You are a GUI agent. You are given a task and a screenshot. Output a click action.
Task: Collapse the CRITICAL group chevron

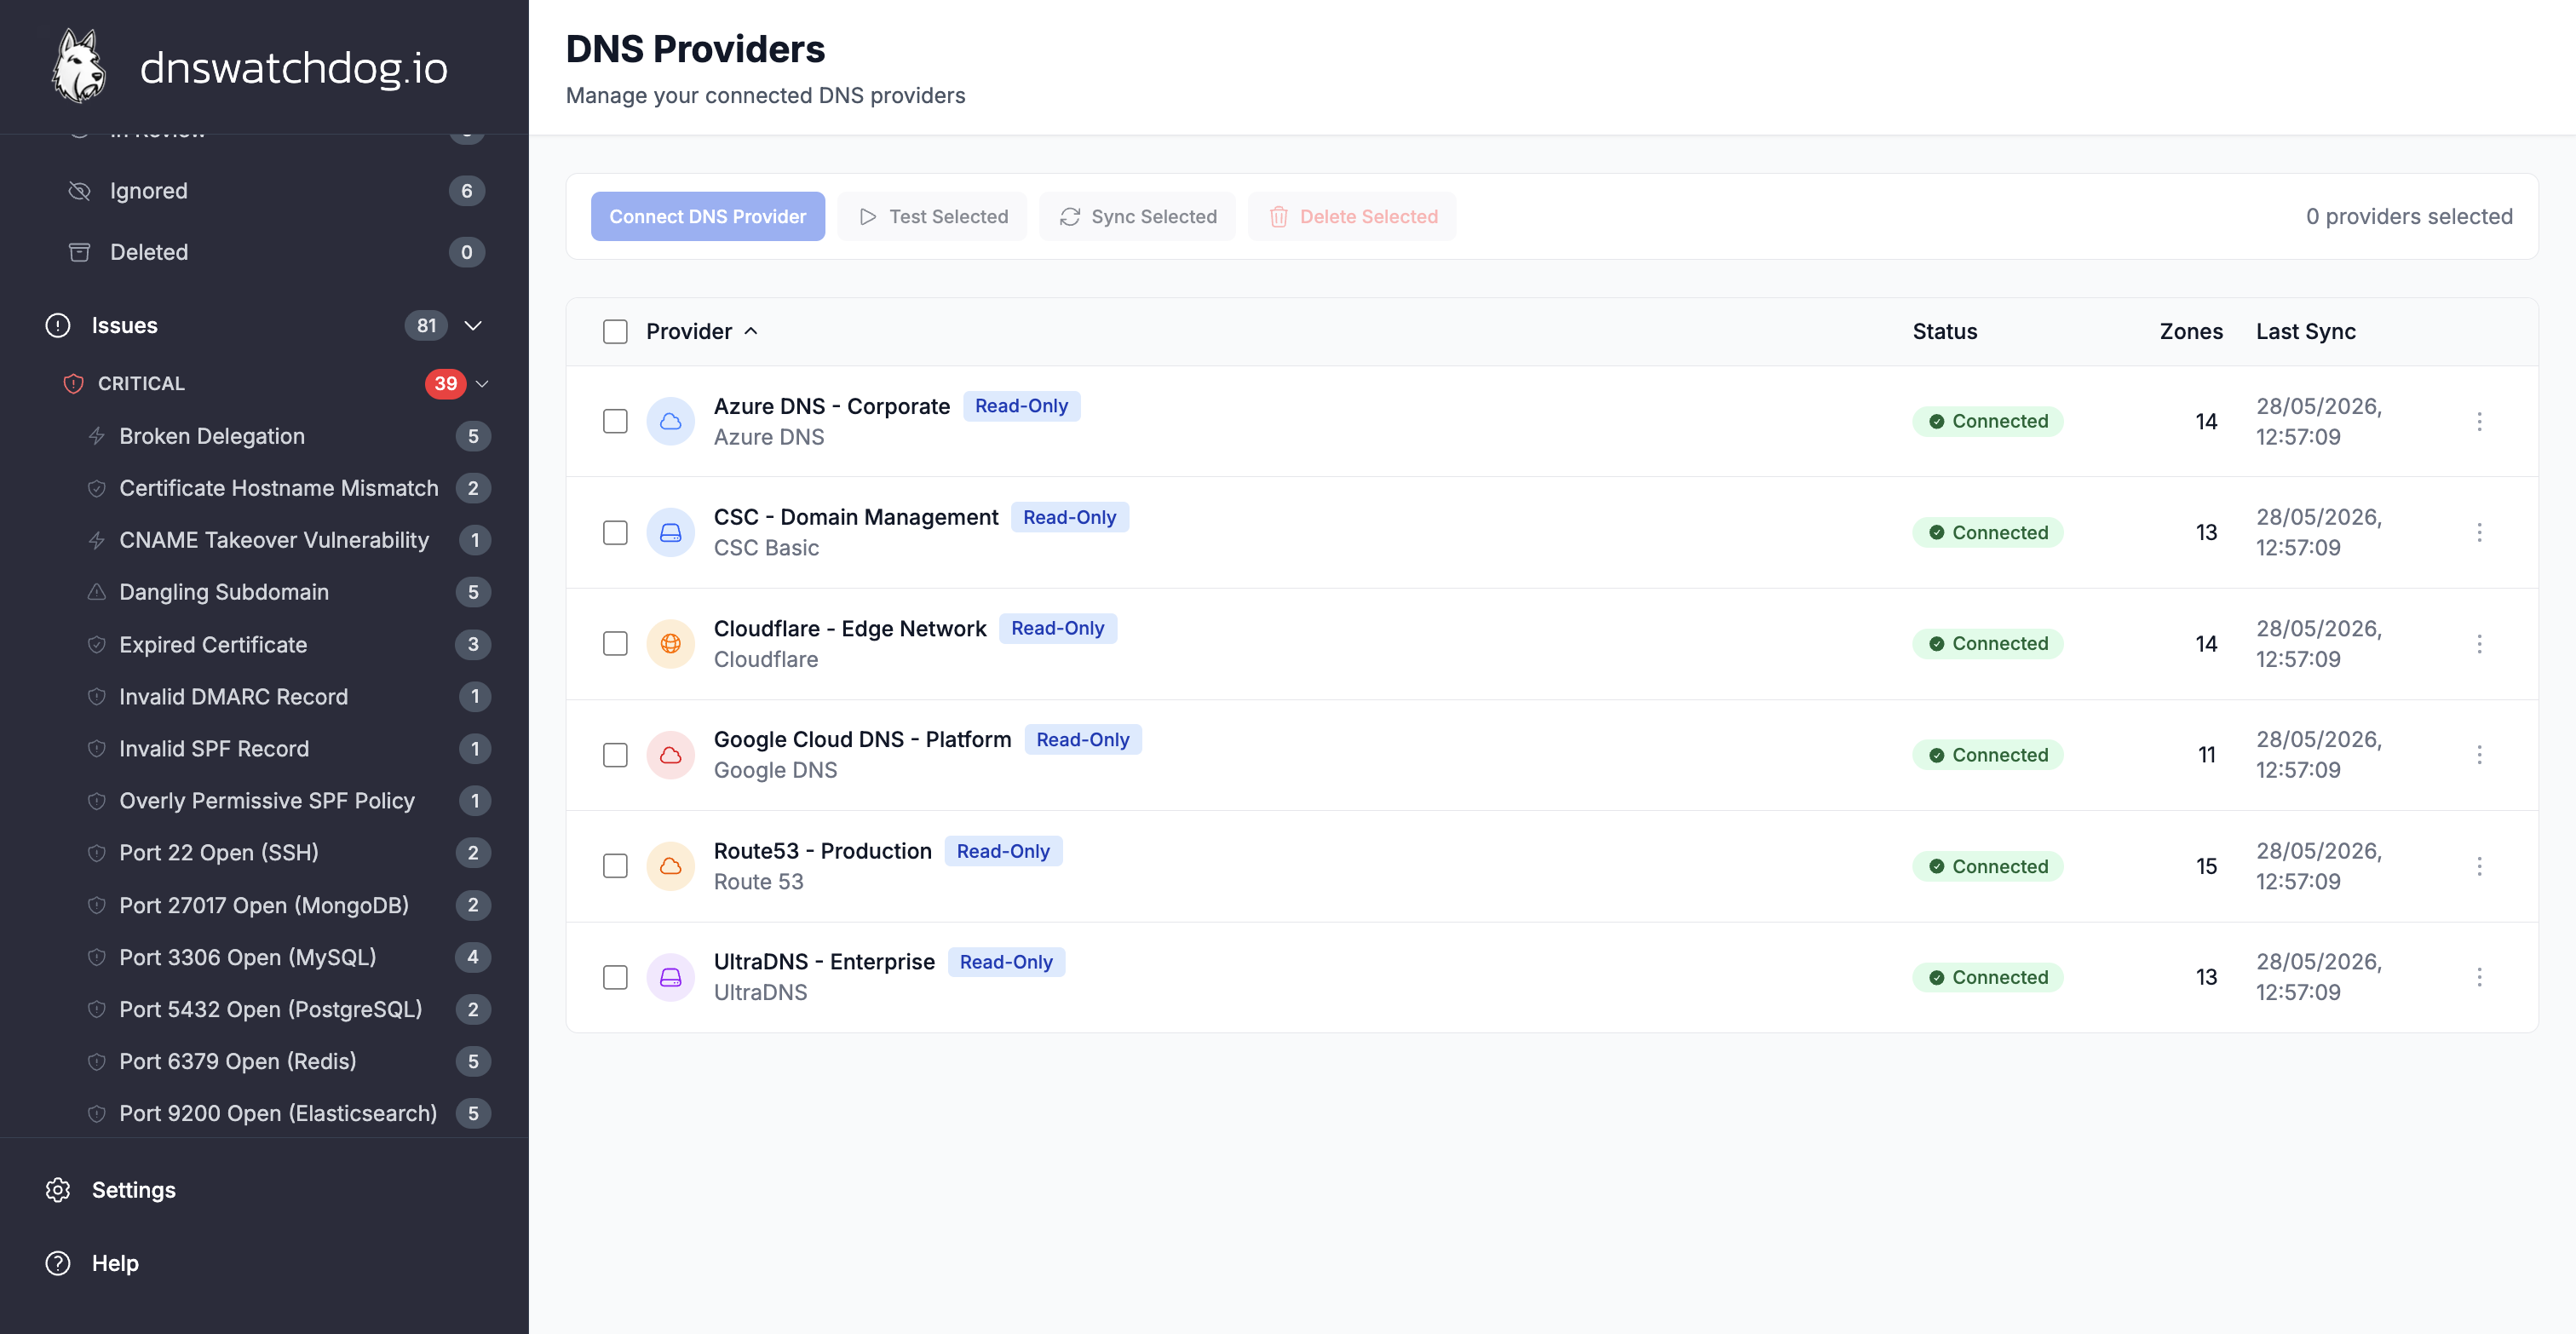(x=482, y=384)
